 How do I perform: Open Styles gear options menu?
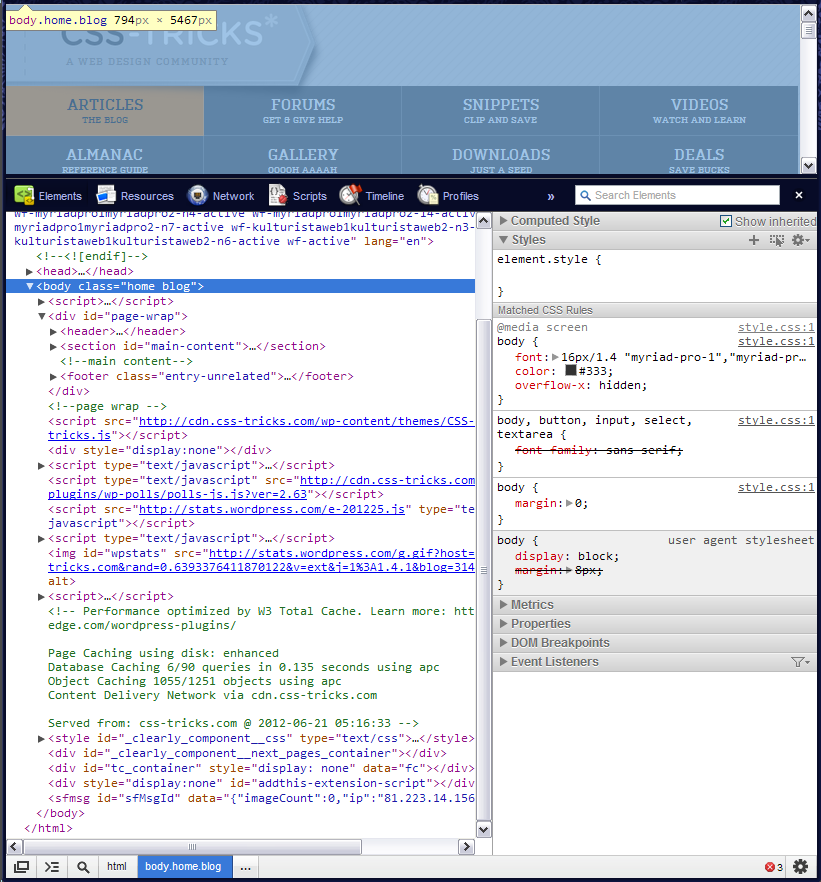coord(800,240)
